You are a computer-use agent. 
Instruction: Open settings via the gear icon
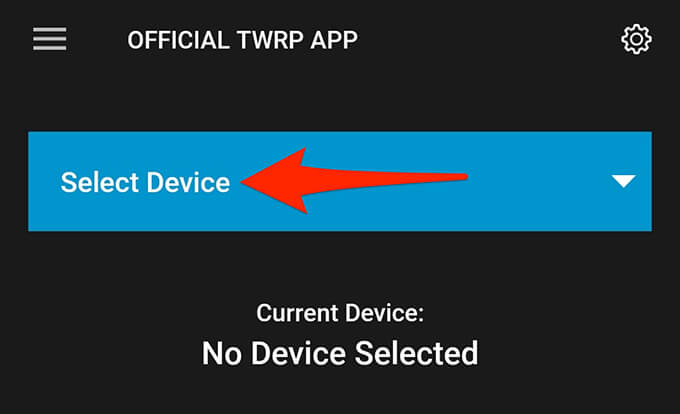click(x=636, y=39)
